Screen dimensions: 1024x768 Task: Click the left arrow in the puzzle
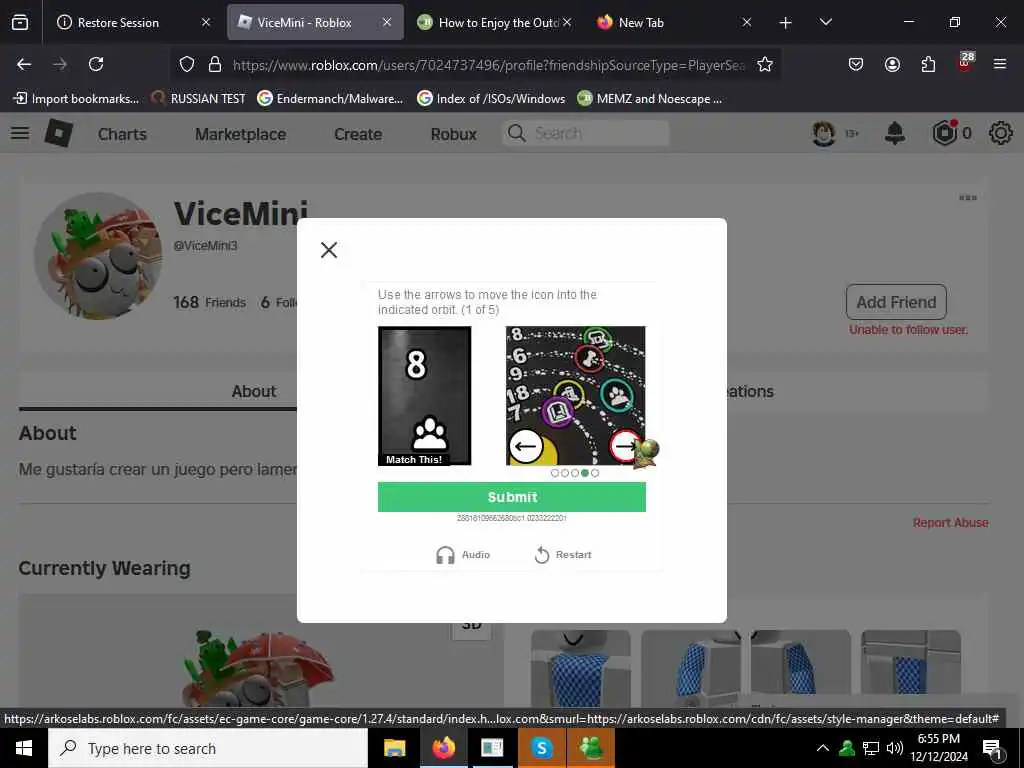click(526, 447)
